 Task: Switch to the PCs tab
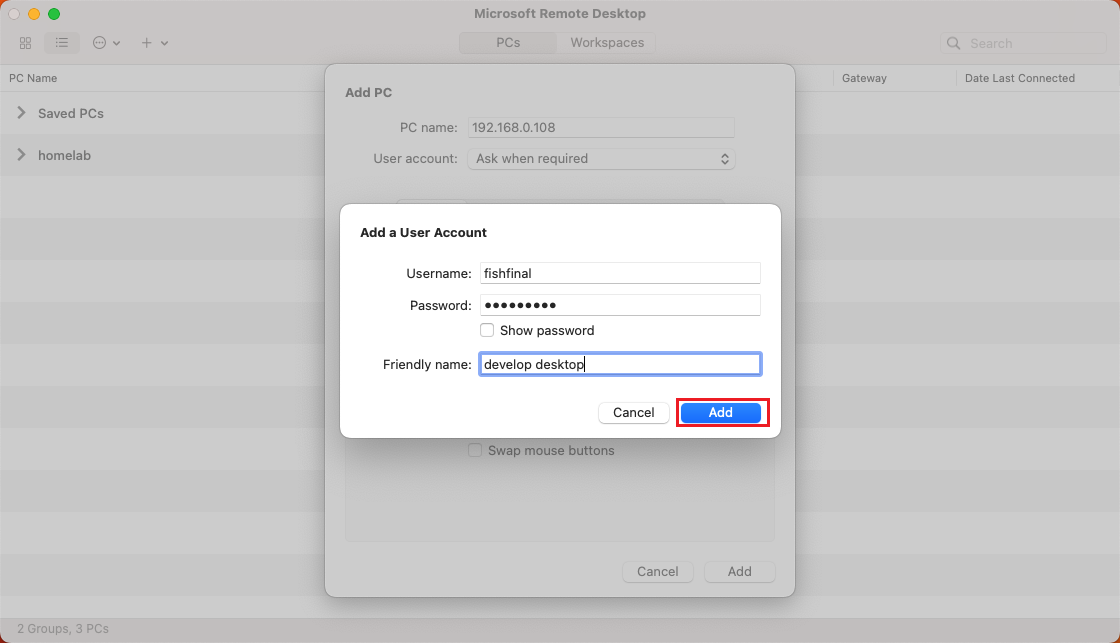508,43
